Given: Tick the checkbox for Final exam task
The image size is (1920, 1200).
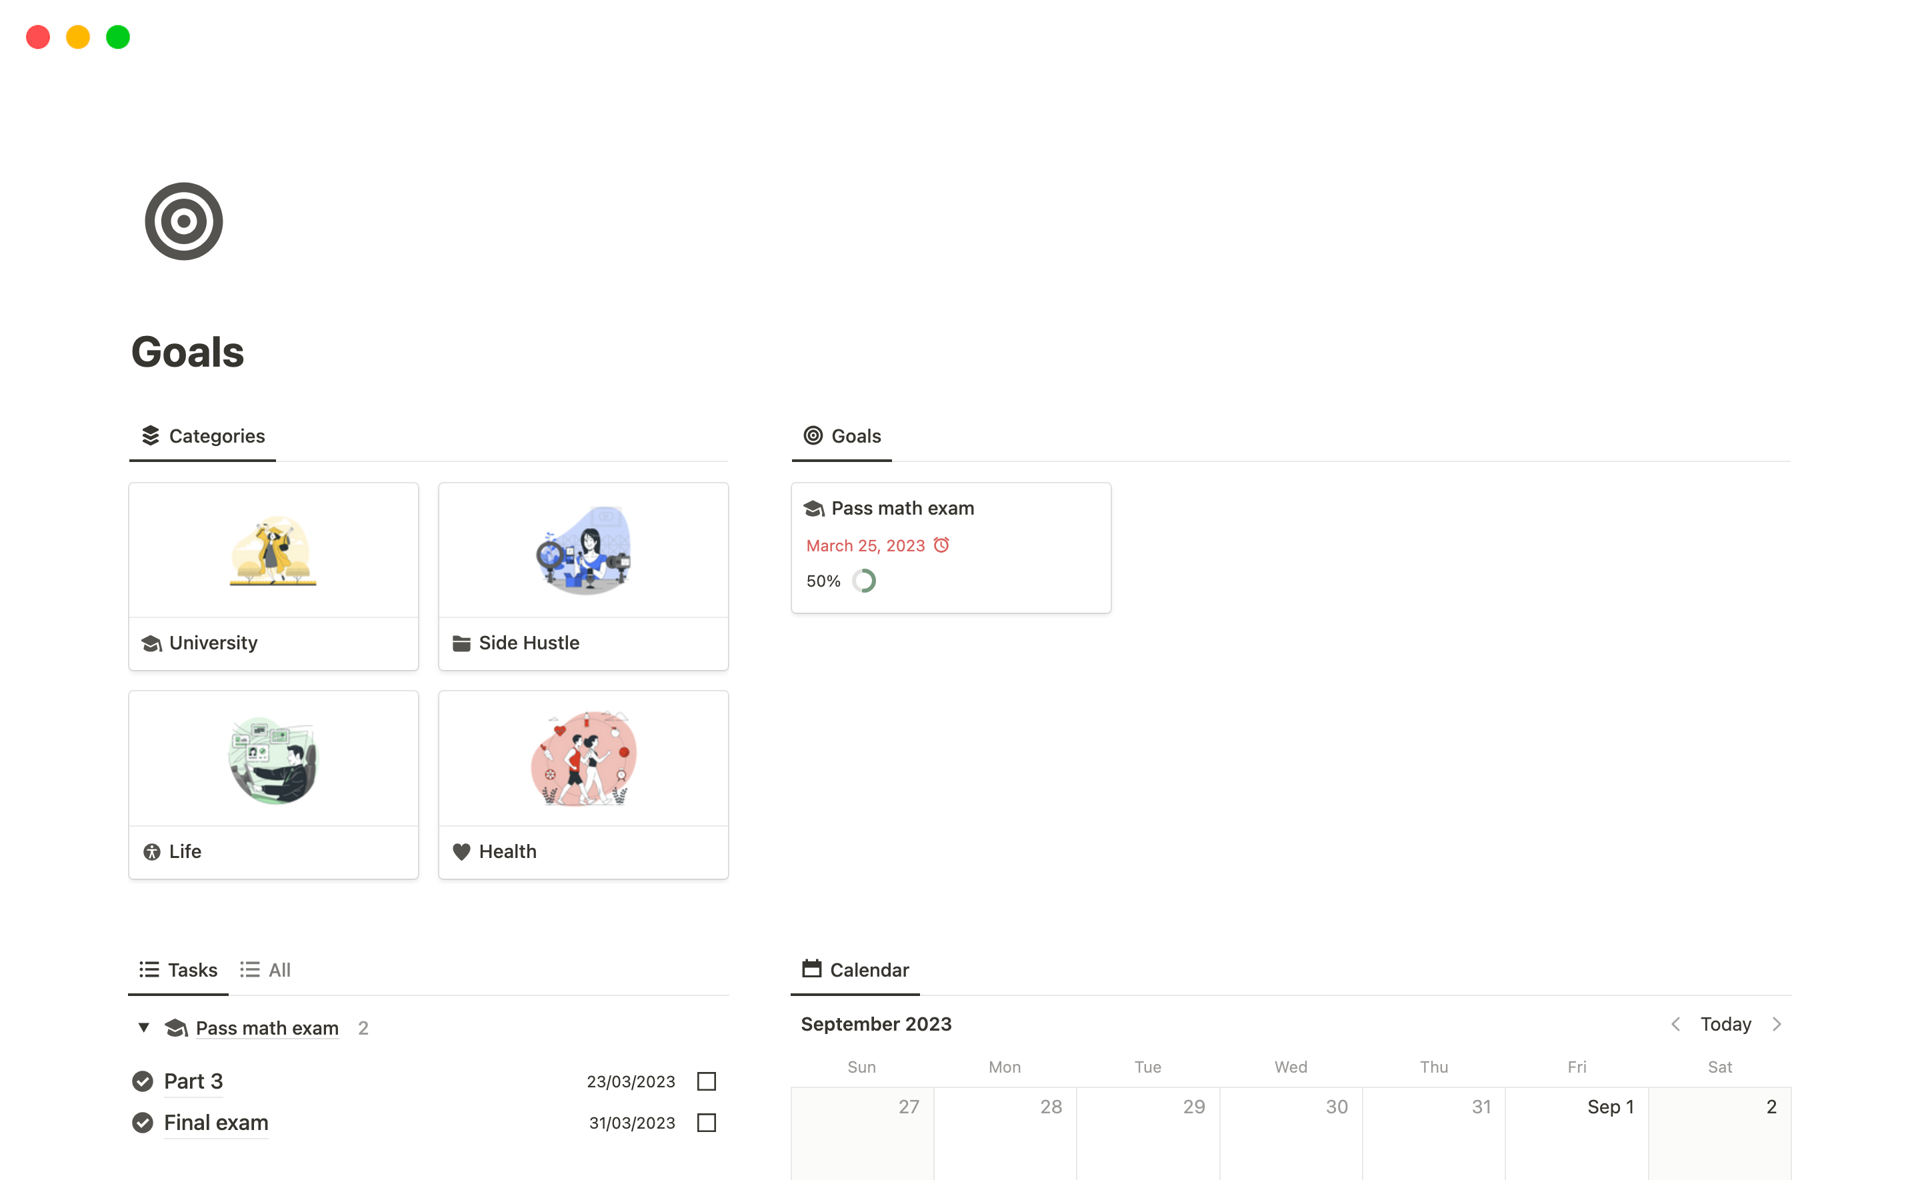Looking at the screenshot, I should coord(706,1123).
